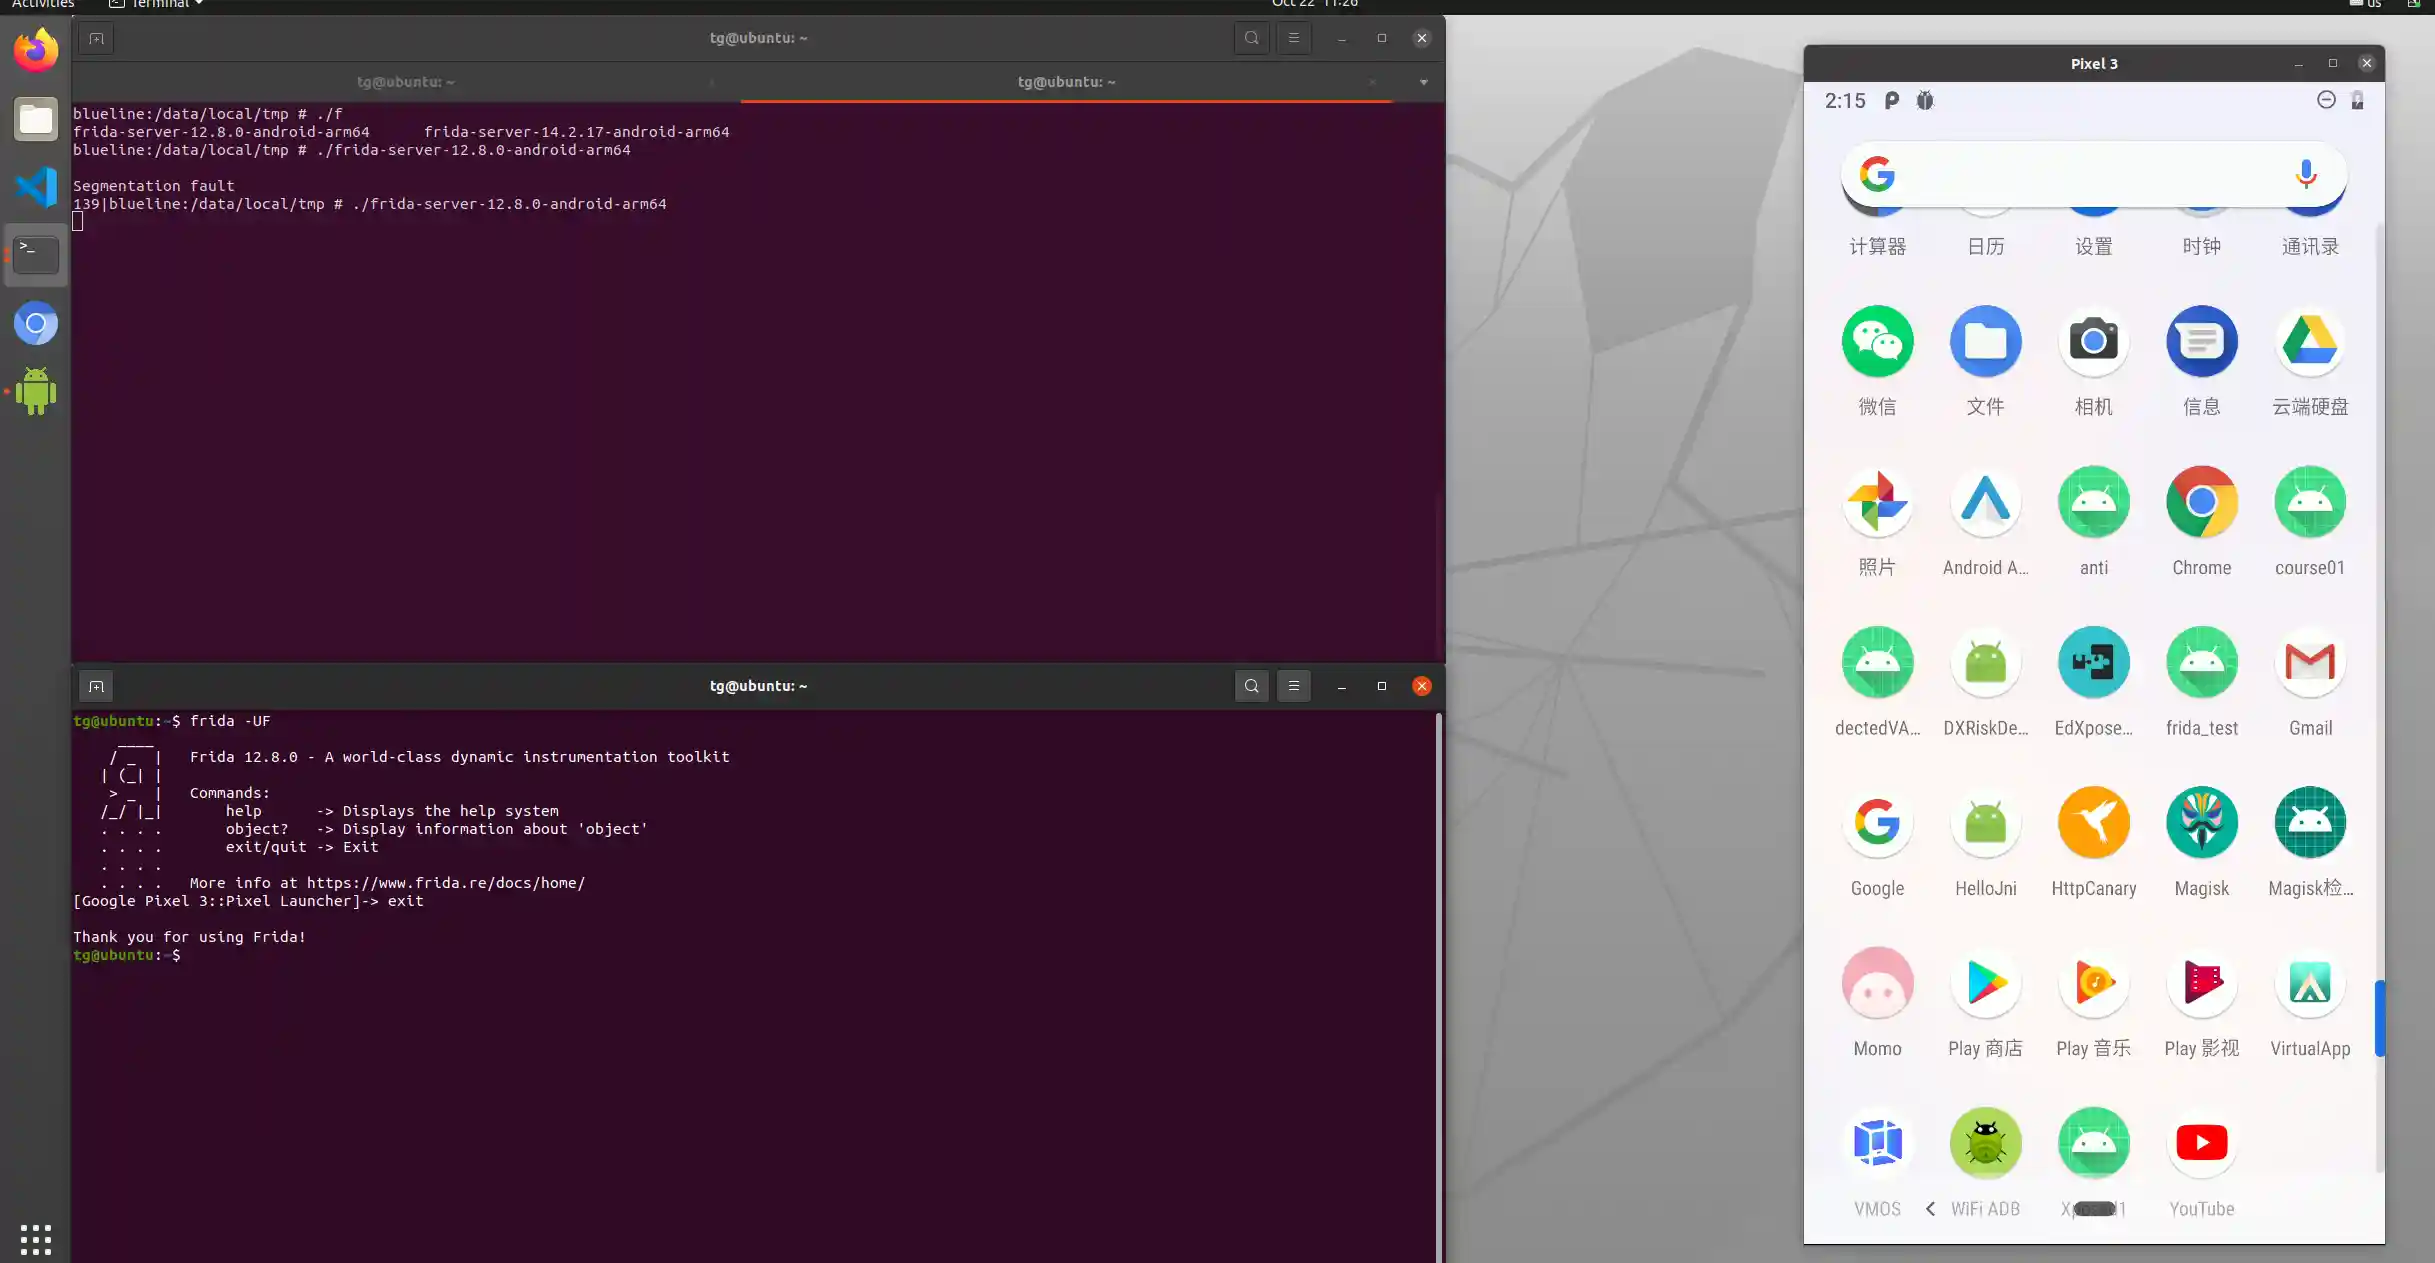
Task: Open the search in the bottom terminal window
Action: (1251, 686)
